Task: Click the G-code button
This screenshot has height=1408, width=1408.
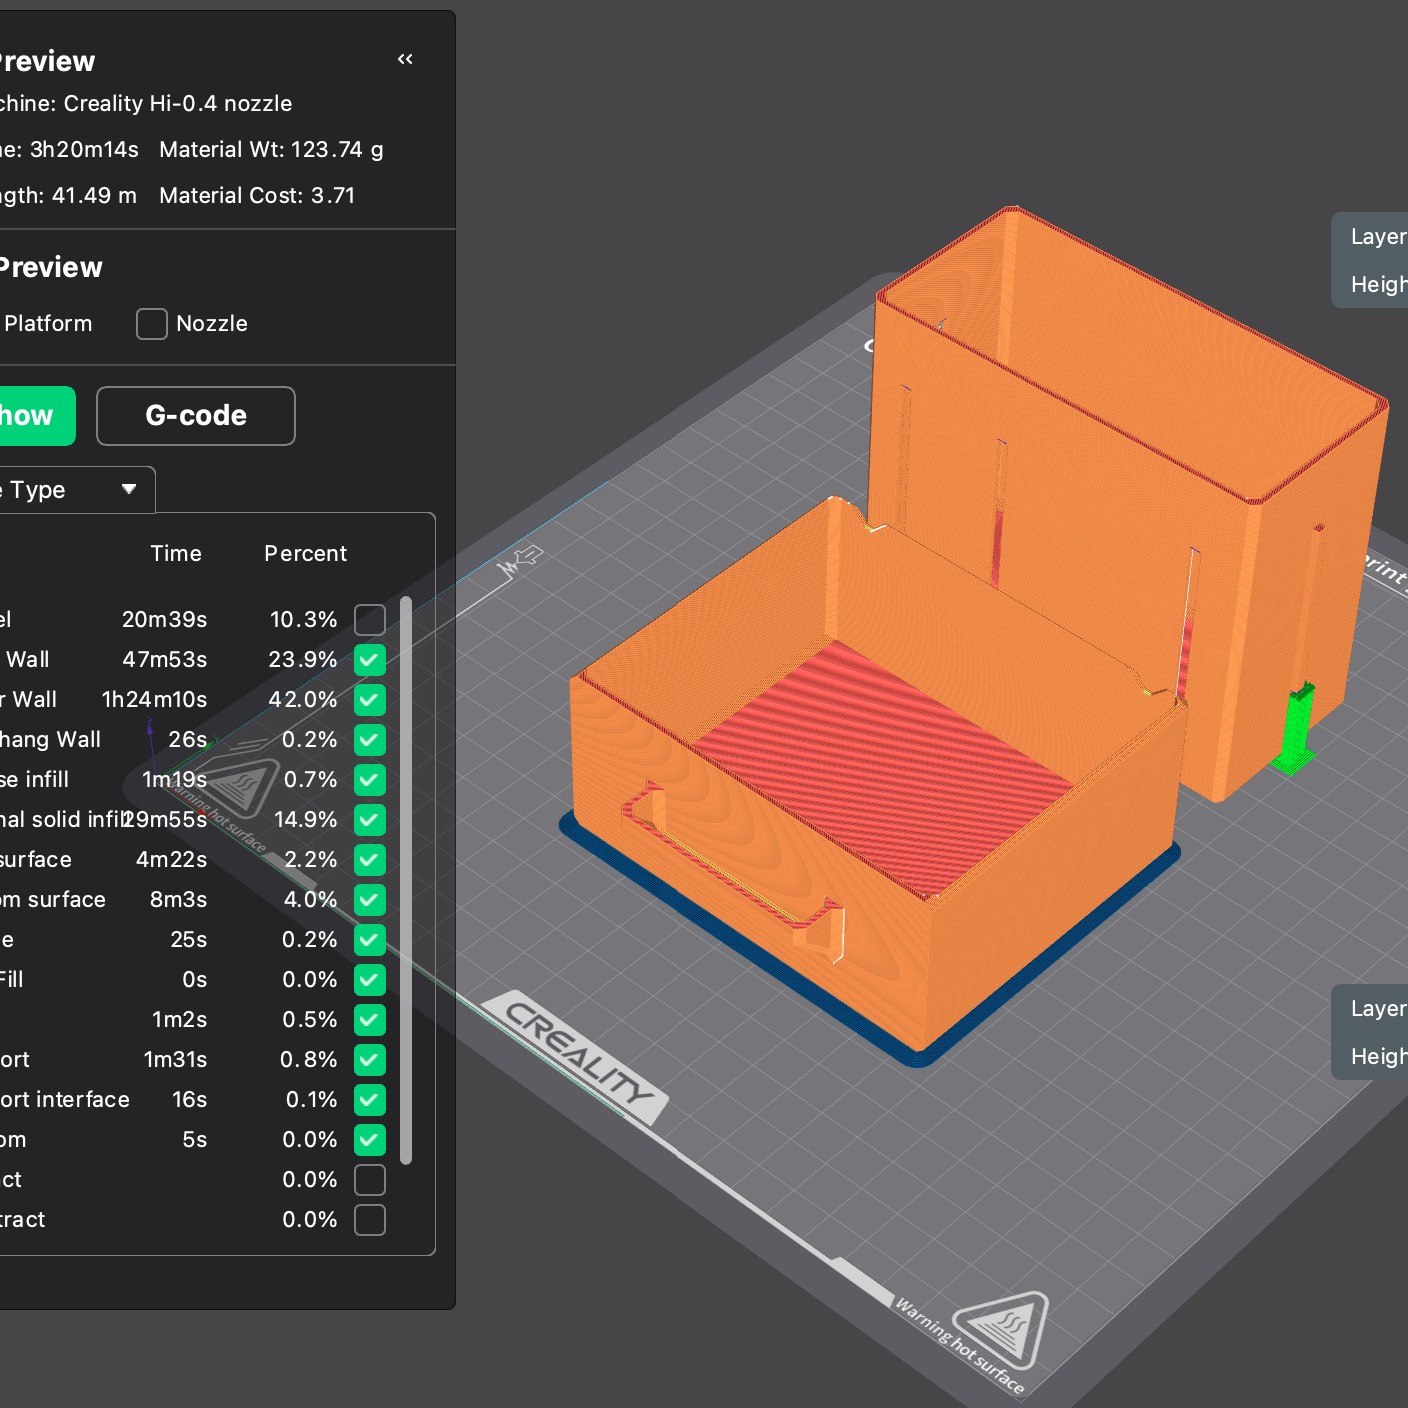Action: (196, 416)
